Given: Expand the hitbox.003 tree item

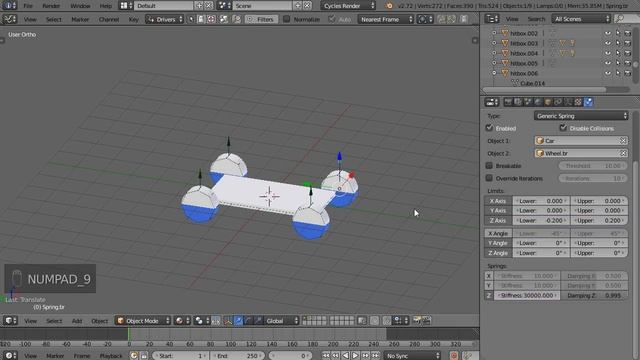Looking at the screenshot, I should [494, 43].
